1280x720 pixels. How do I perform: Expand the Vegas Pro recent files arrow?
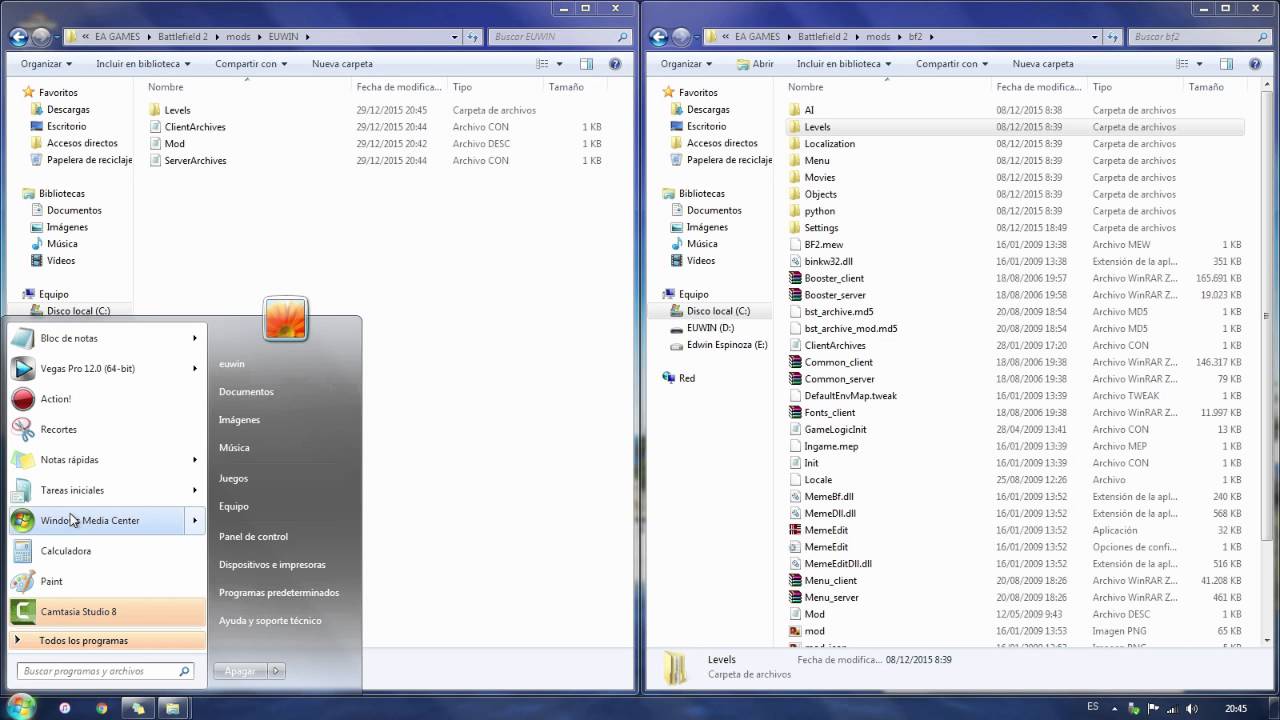click(195, 368)
